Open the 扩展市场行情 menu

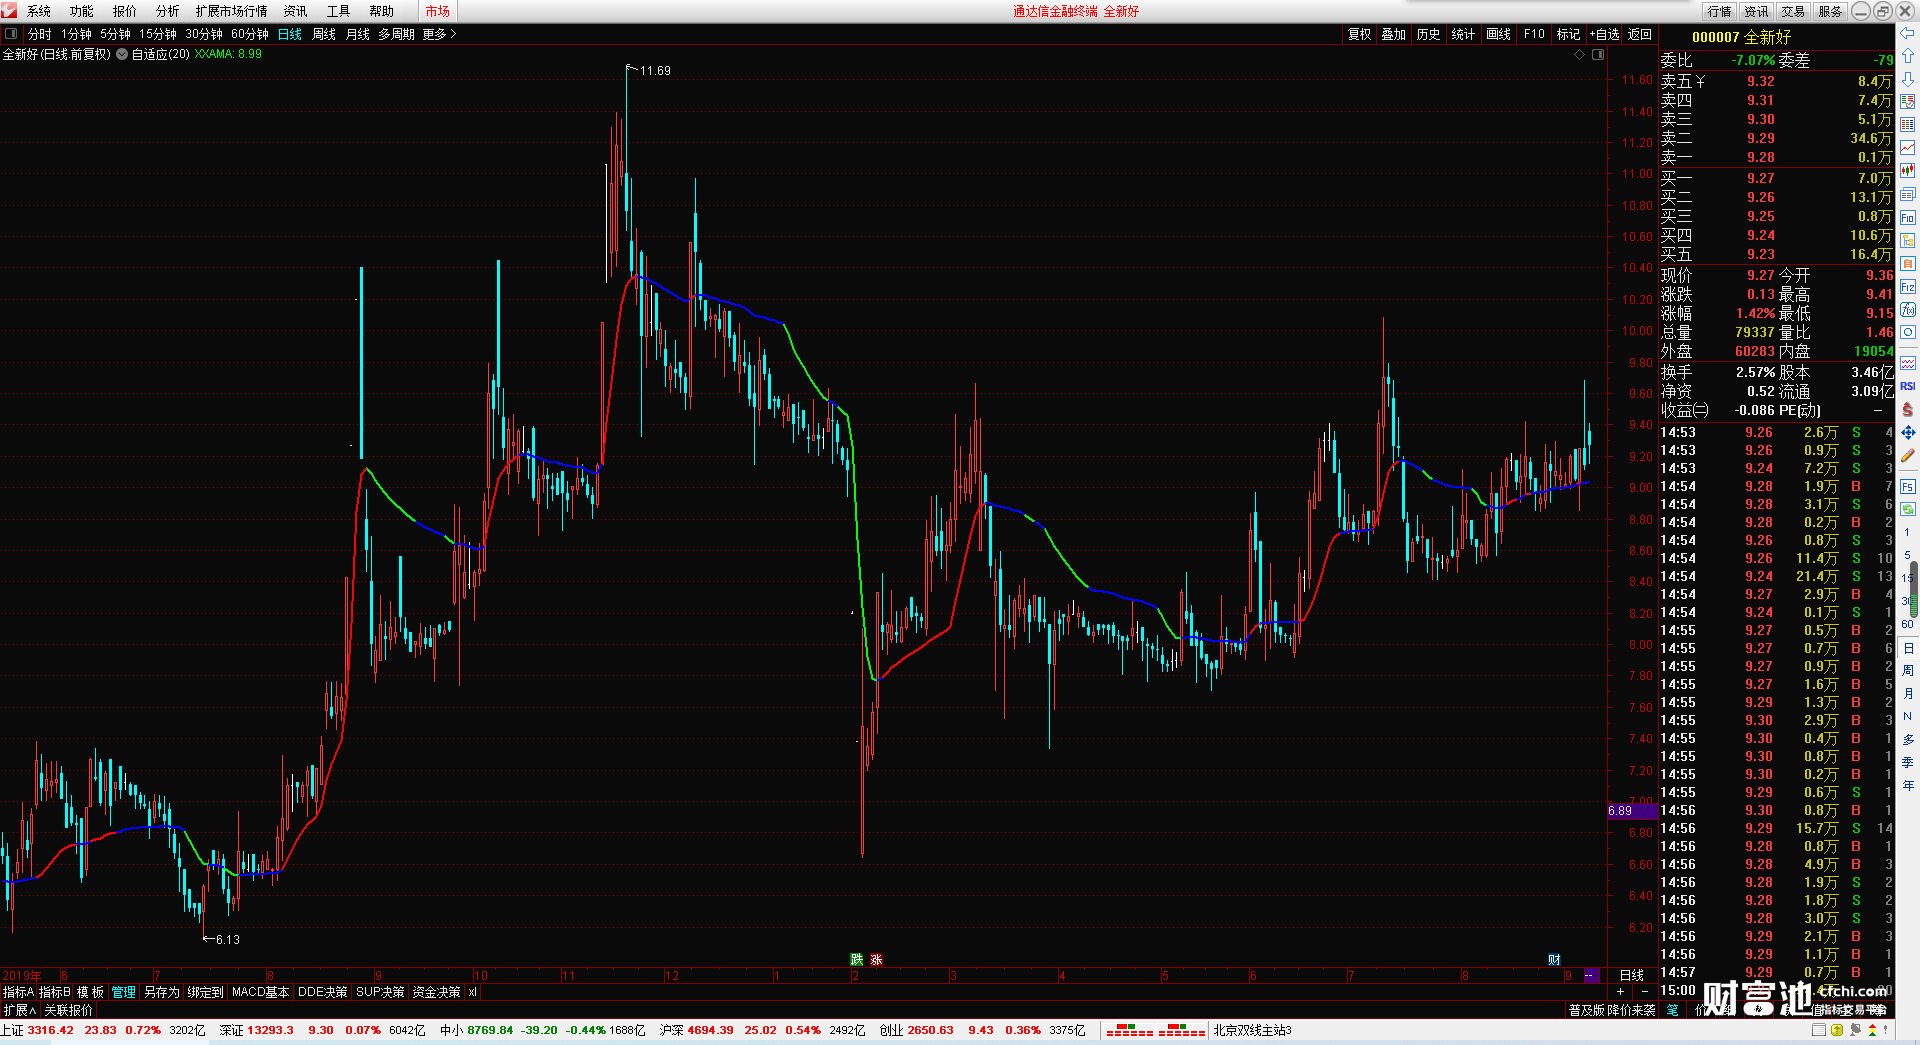tap(232, 11)
